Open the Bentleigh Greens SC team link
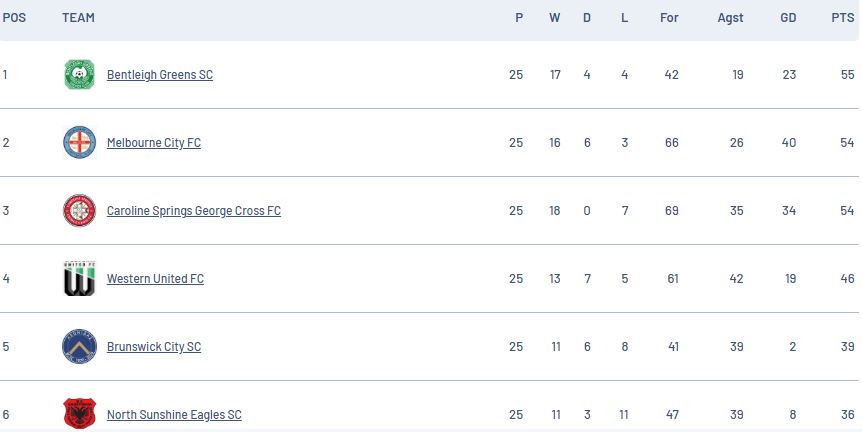The height and width of the screenshot is (432, 862). [159, 75]
